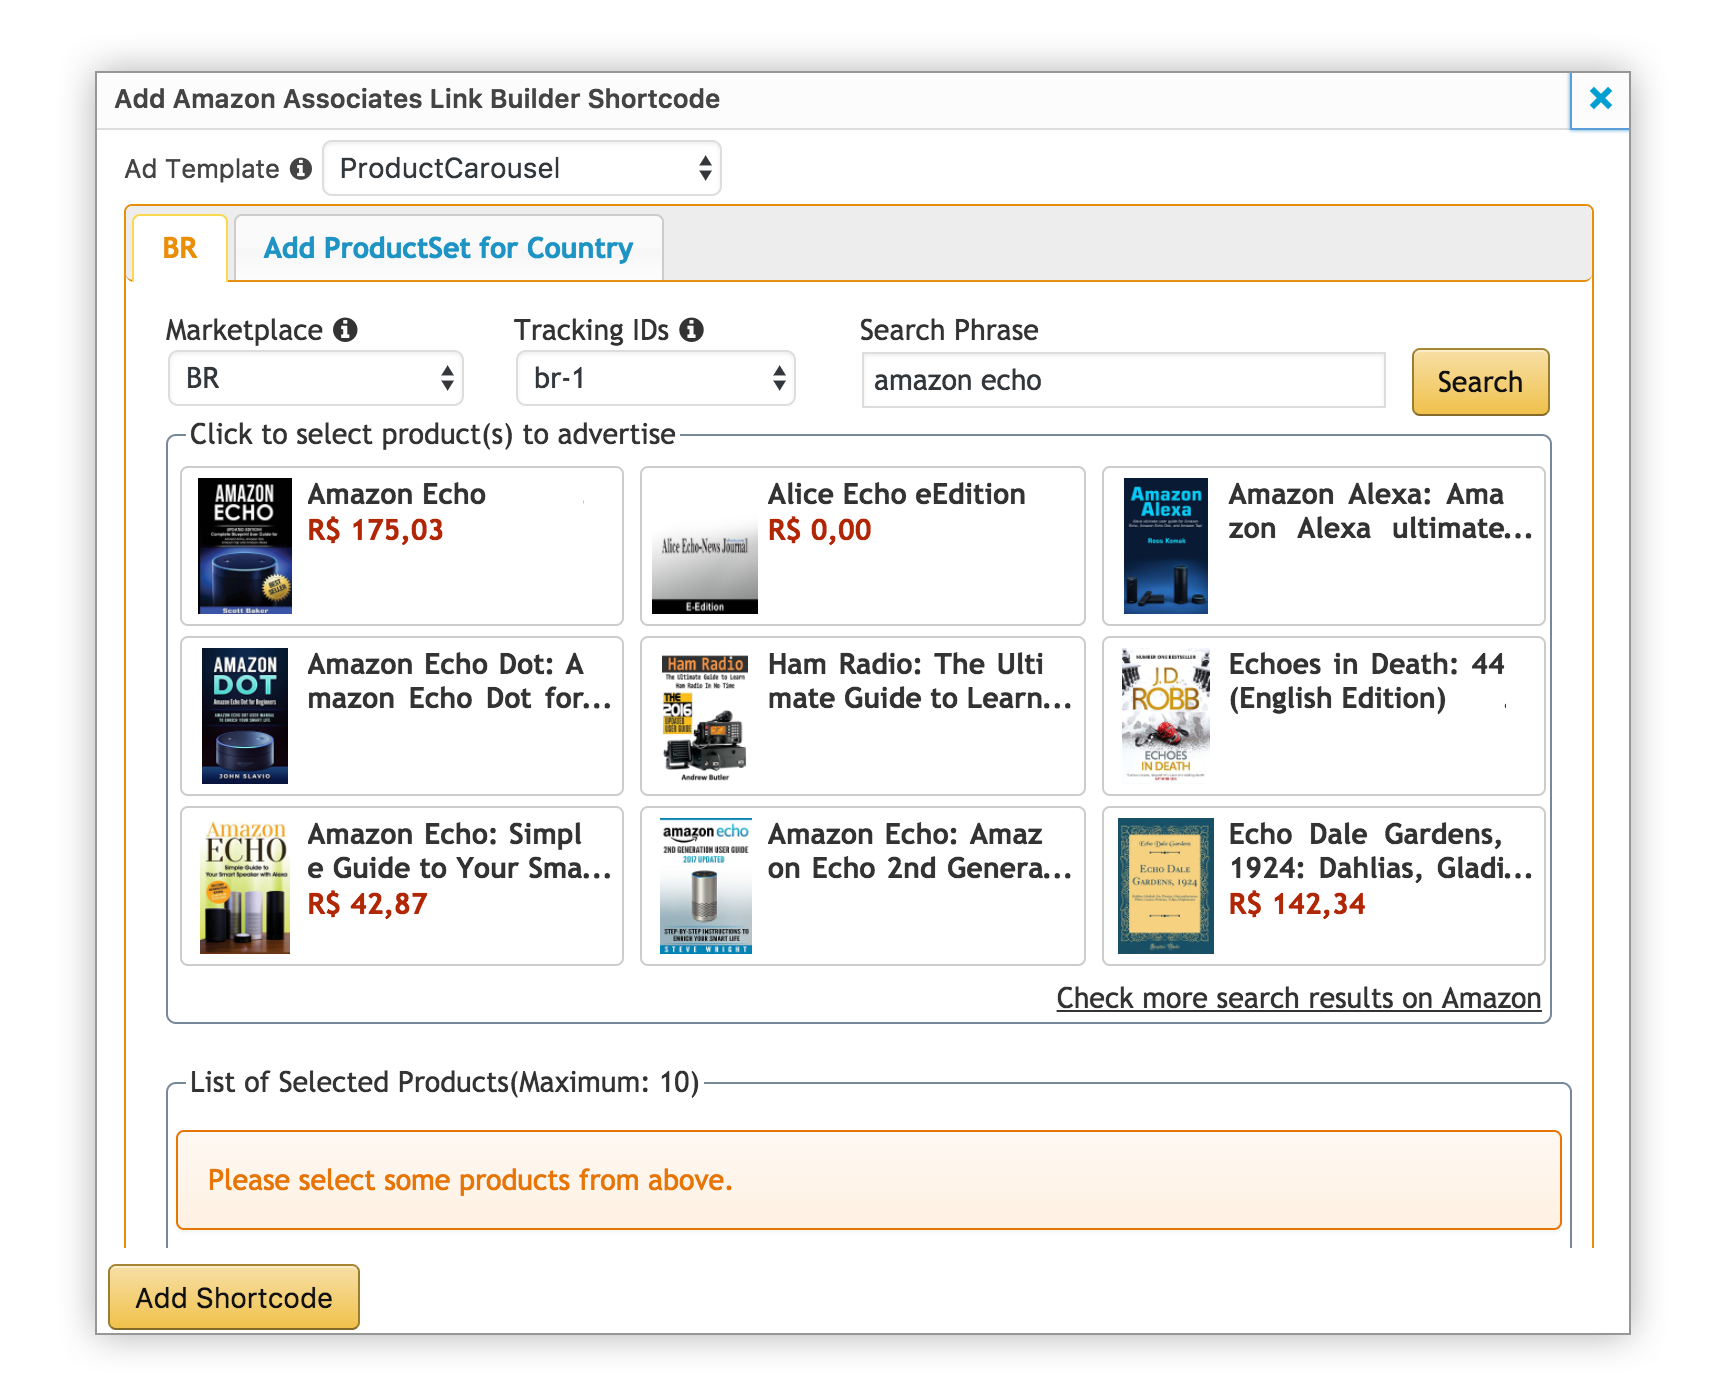Open the Ad Template ProductCarousel dropdown

tap(522, 169)
